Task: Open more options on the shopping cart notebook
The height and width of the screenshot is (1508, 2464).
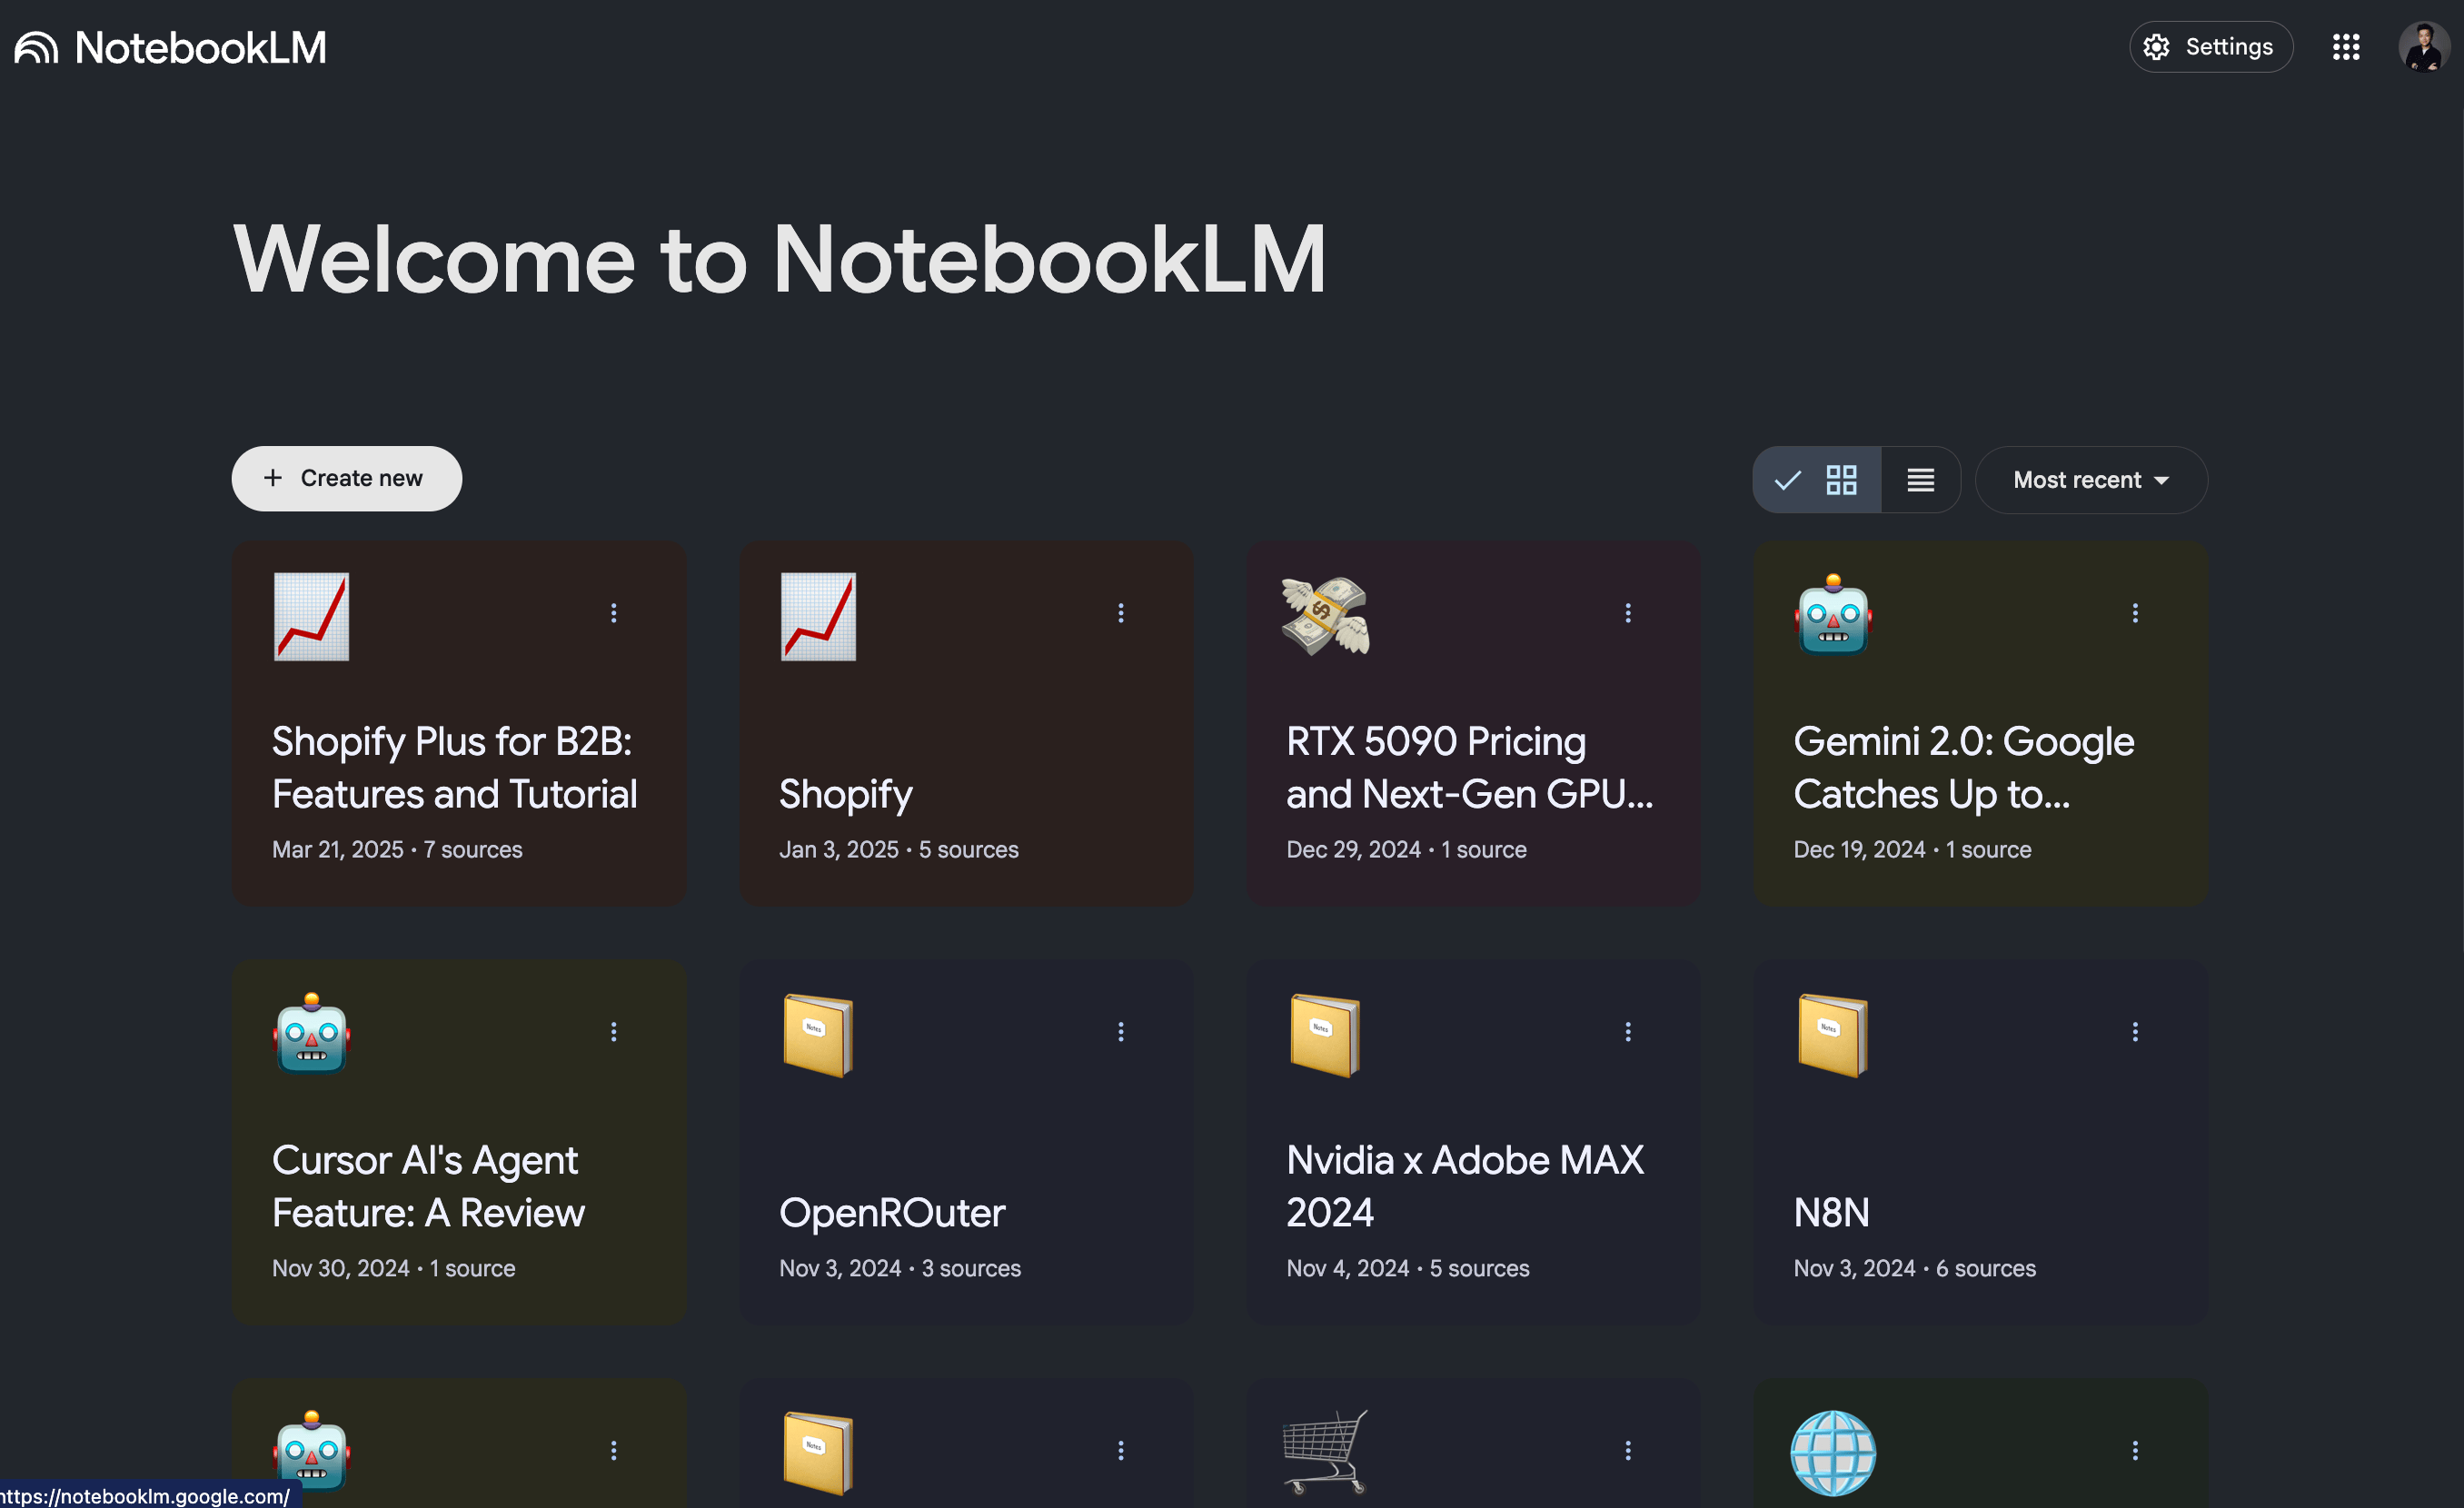Action: [1628, 1451]
